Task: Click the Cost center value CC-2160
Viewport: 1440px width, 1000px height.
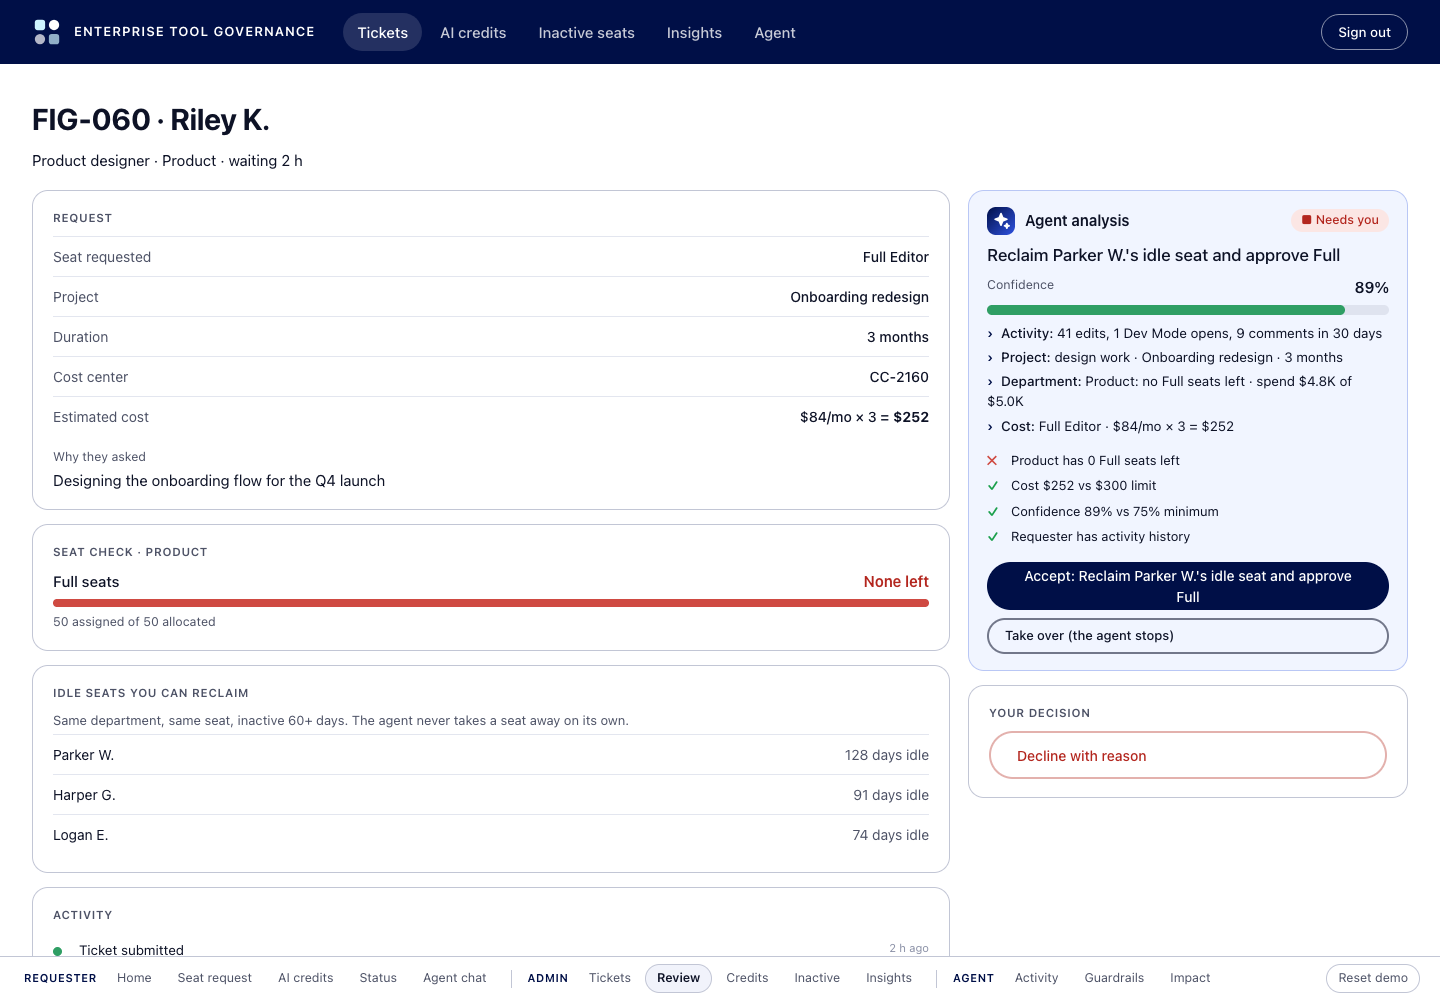Action: coord(899,377)
